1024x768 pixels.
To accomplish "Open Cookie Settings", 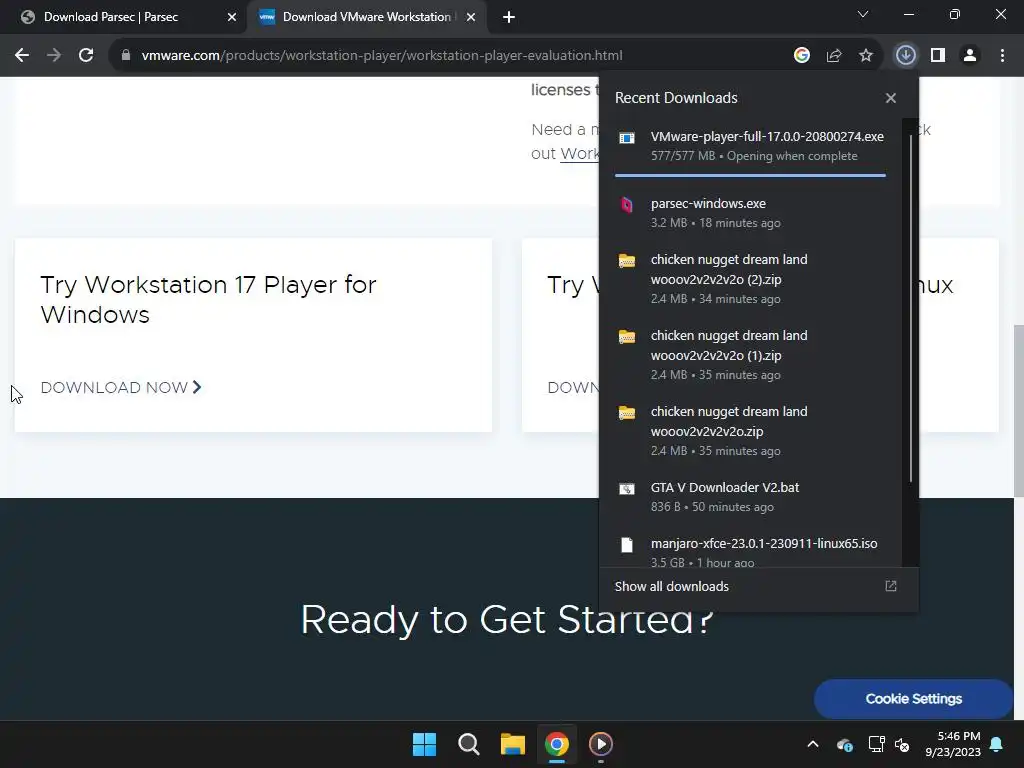I will (913, 699).
